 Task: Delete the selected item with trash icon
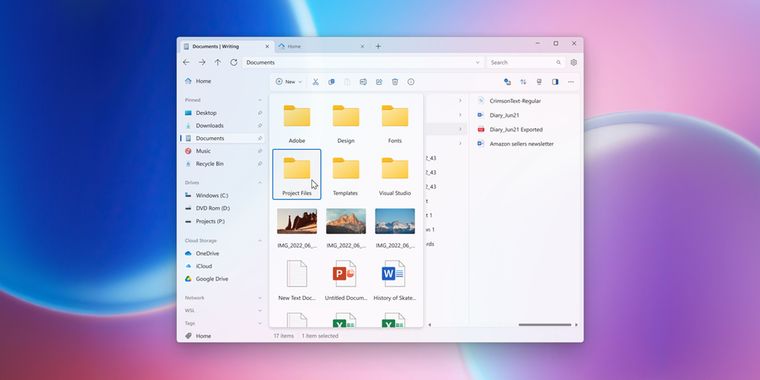coord(395,82)
